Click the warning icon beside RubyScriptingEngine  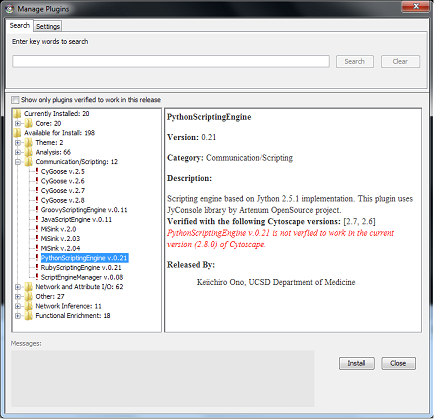click(37, 267)
